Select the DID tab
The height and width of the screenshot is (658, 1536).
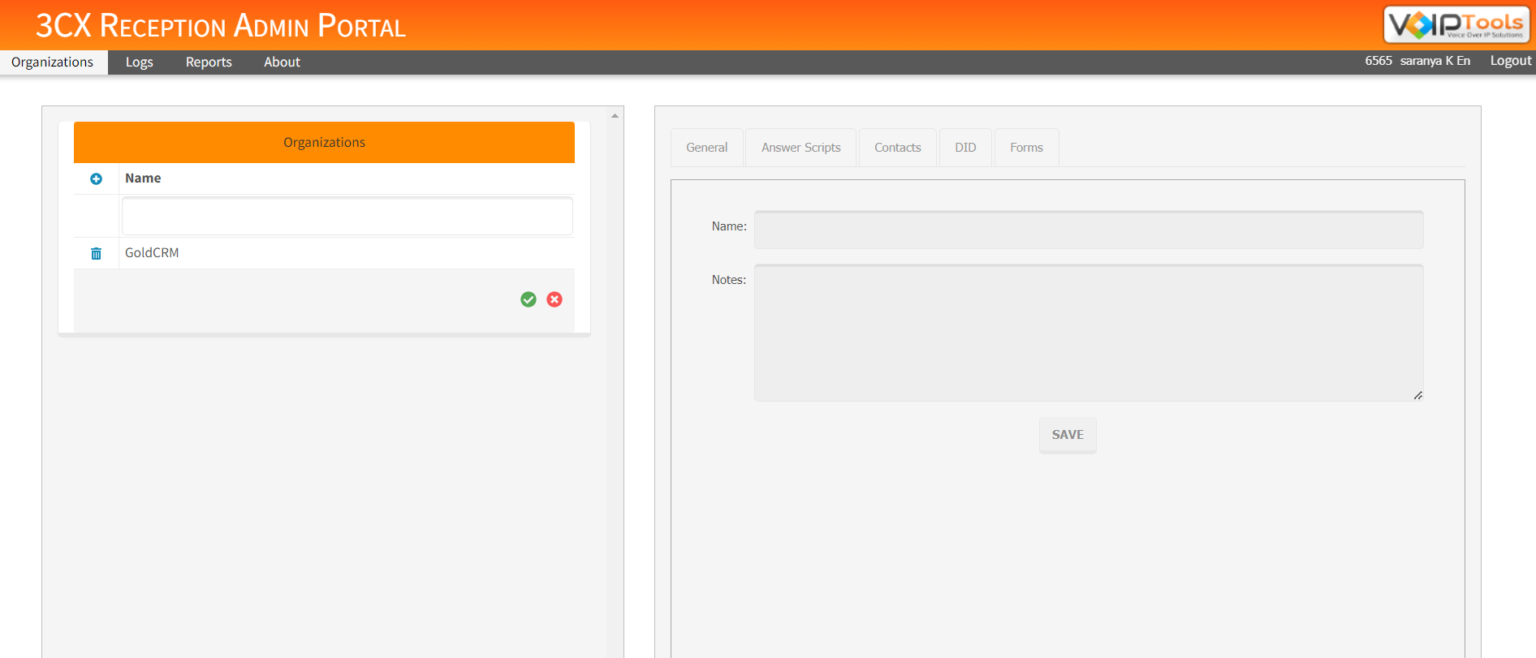pos(965,147)
